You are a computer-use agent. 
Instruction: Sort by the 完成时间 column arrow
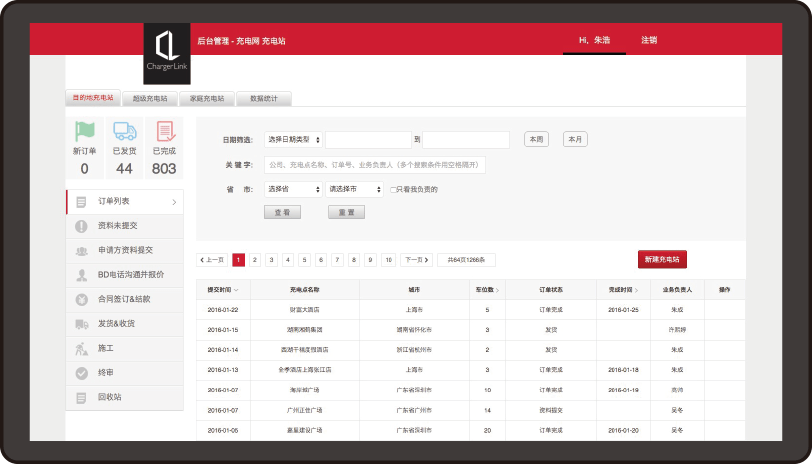(x=636, y=290)
